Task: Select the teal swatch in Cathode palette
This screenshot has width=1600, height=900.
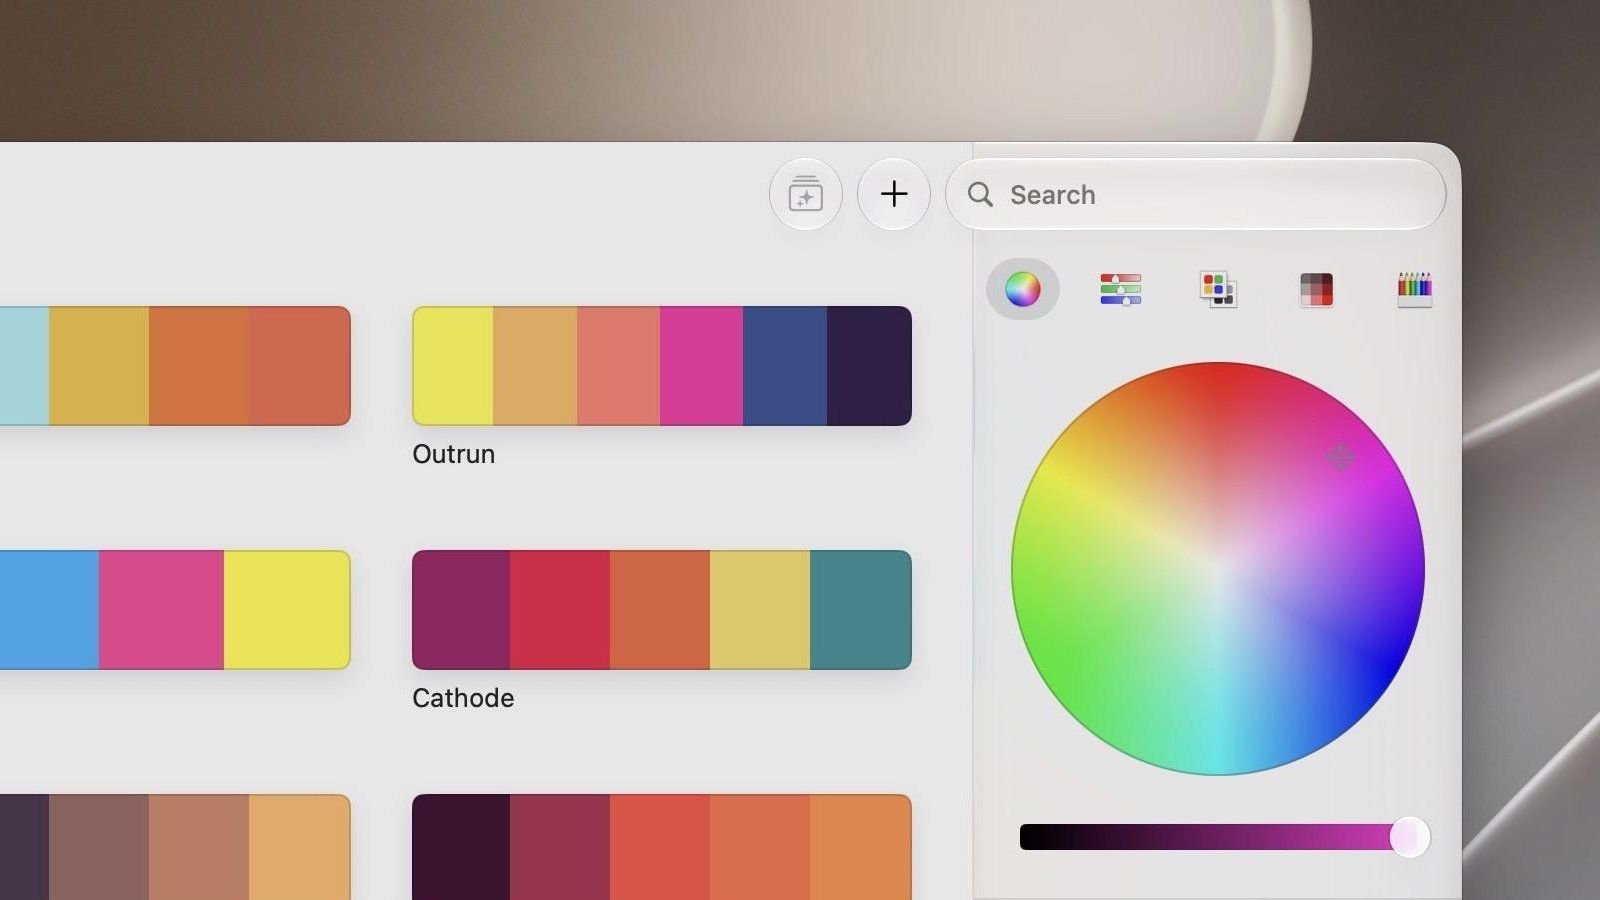Action: [x=860, y=610]
